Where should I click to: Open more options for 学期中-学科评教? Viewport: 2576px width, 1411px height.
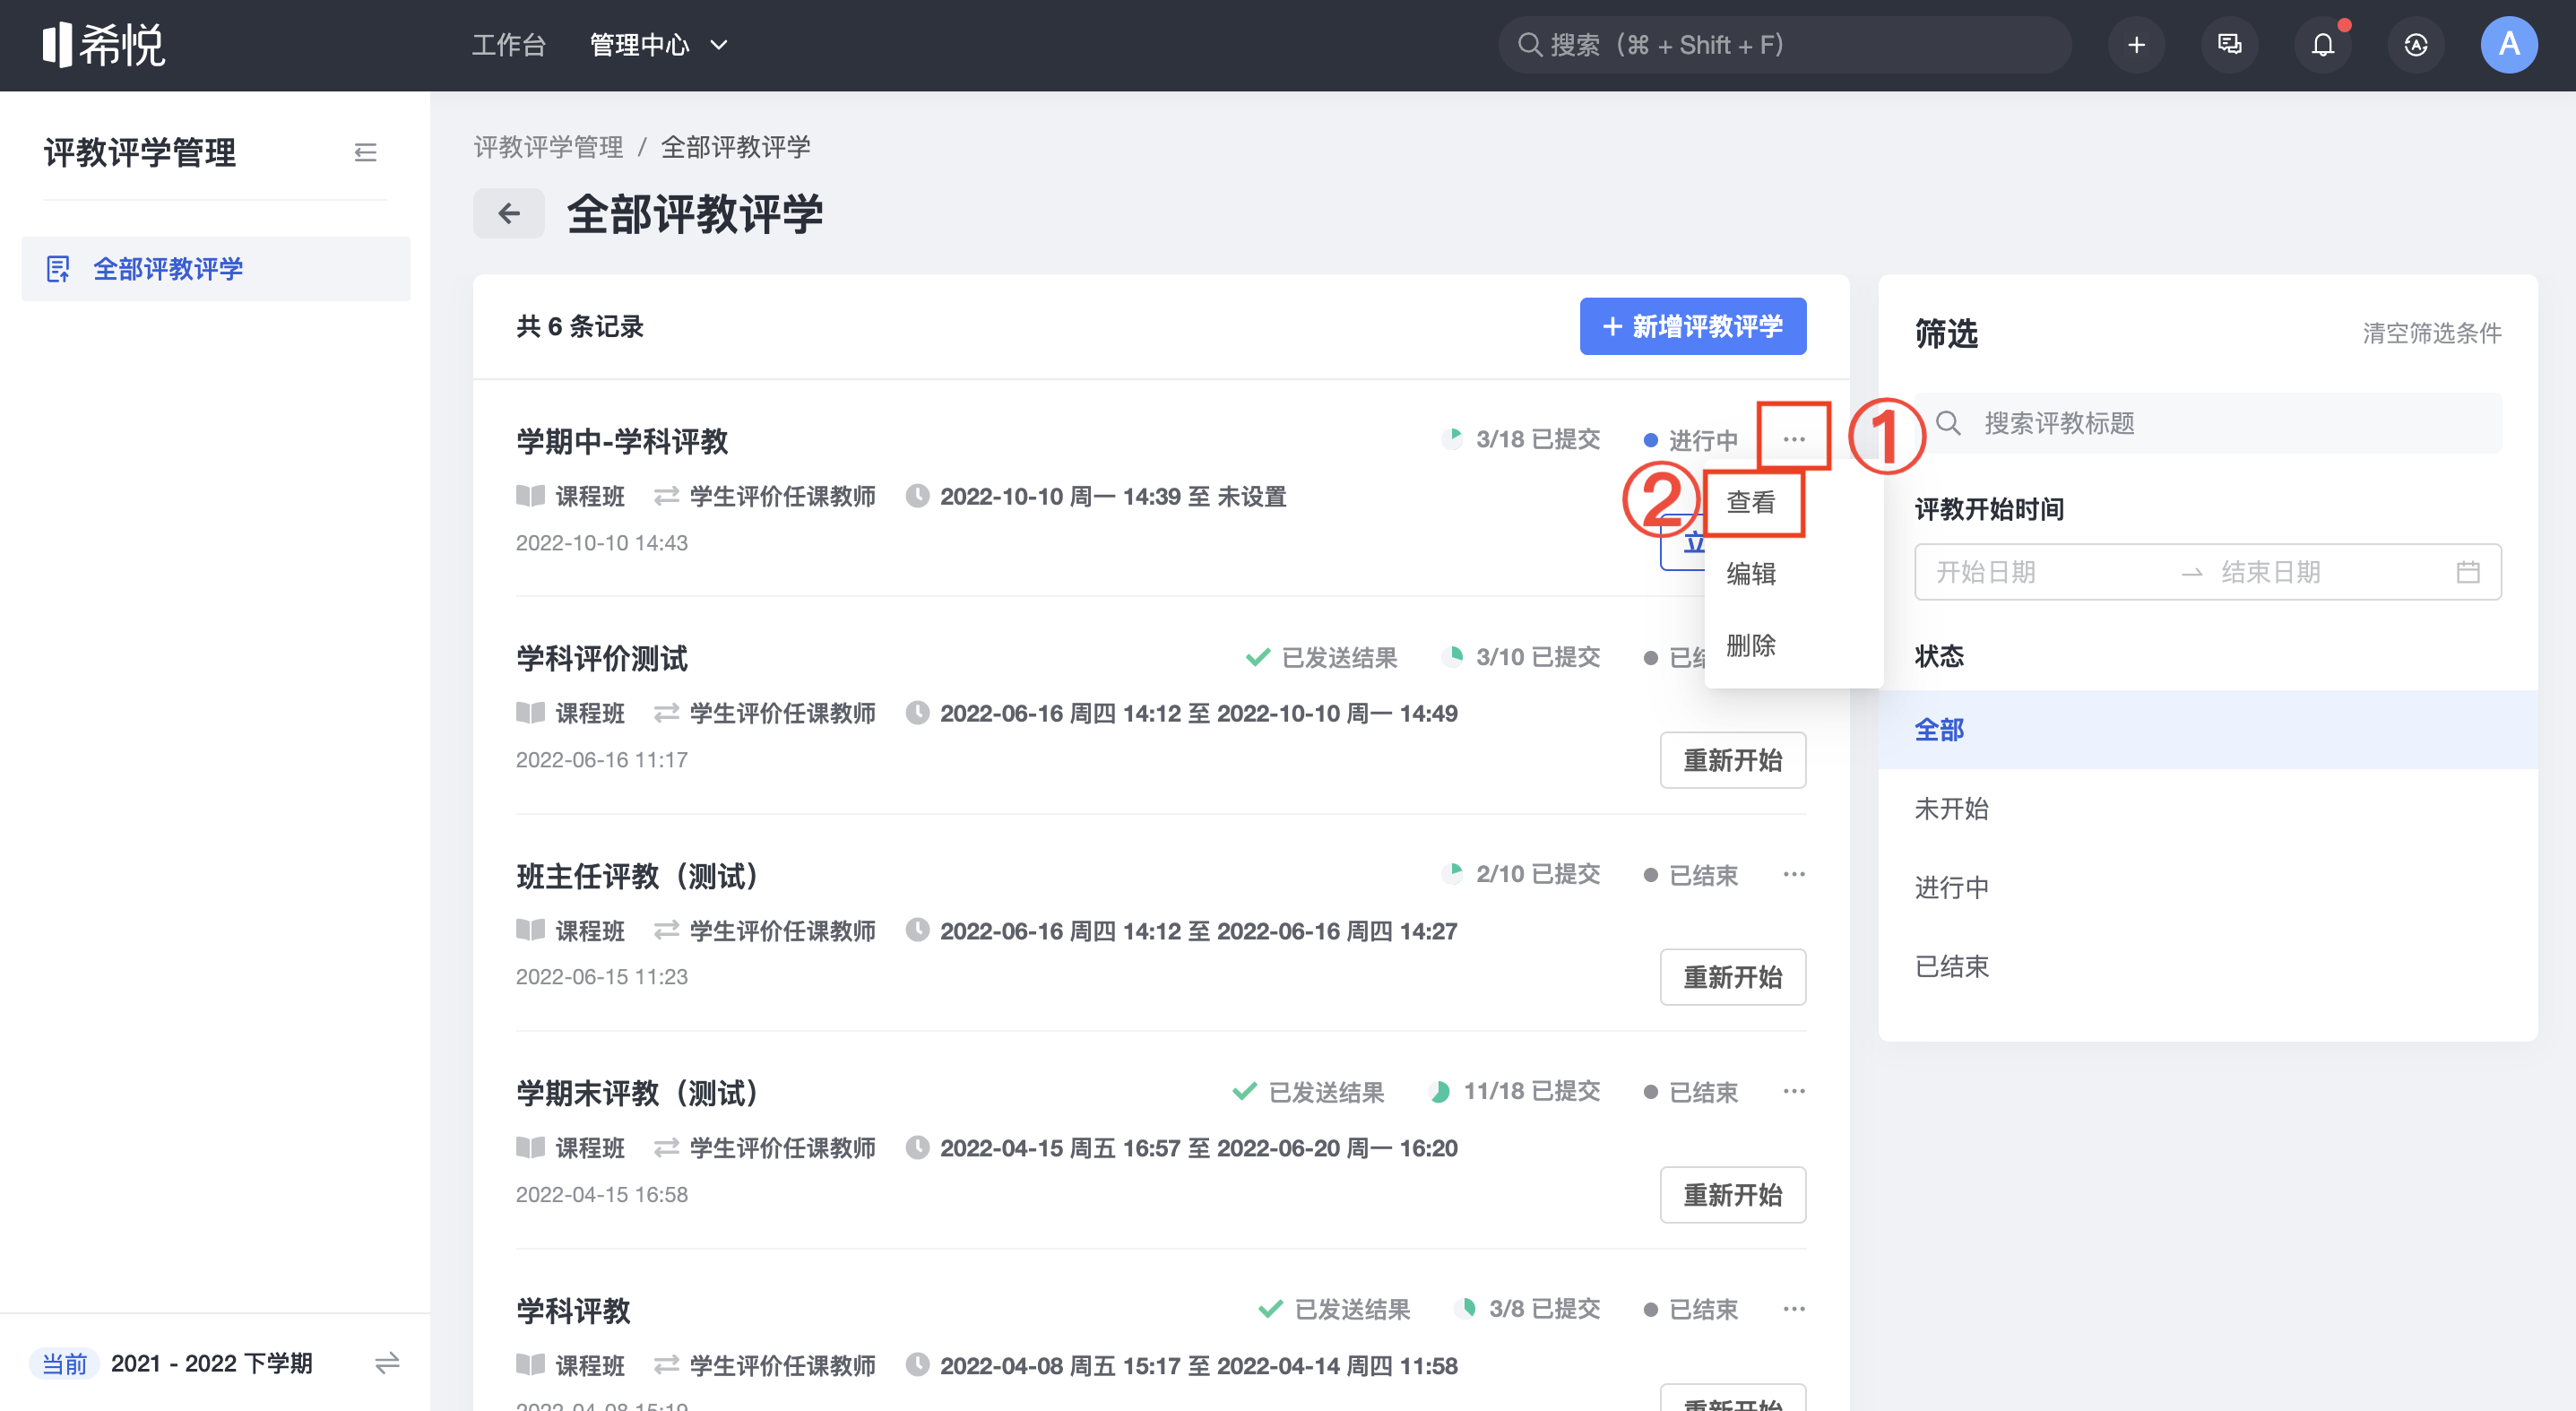pyautogui.click(x=1794, y=439)
